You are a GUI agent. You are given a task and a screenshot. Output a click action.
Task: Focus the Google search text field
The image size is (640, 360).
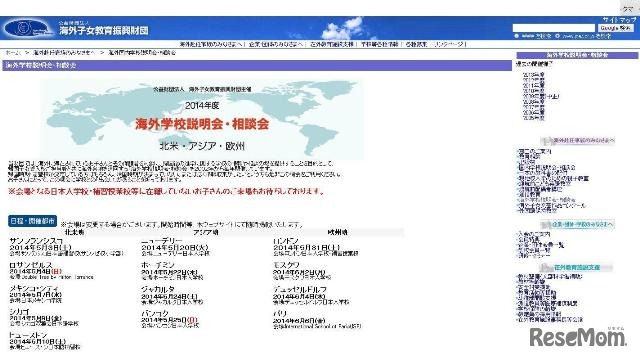[x=554, y=28]
